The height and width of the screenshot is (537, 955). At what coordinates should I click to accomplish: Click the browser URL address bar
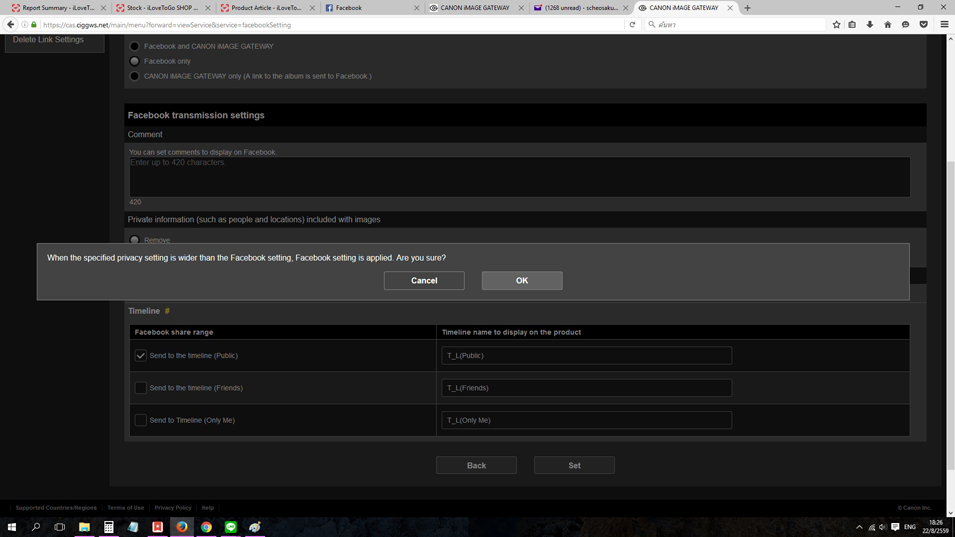[332, 25]
